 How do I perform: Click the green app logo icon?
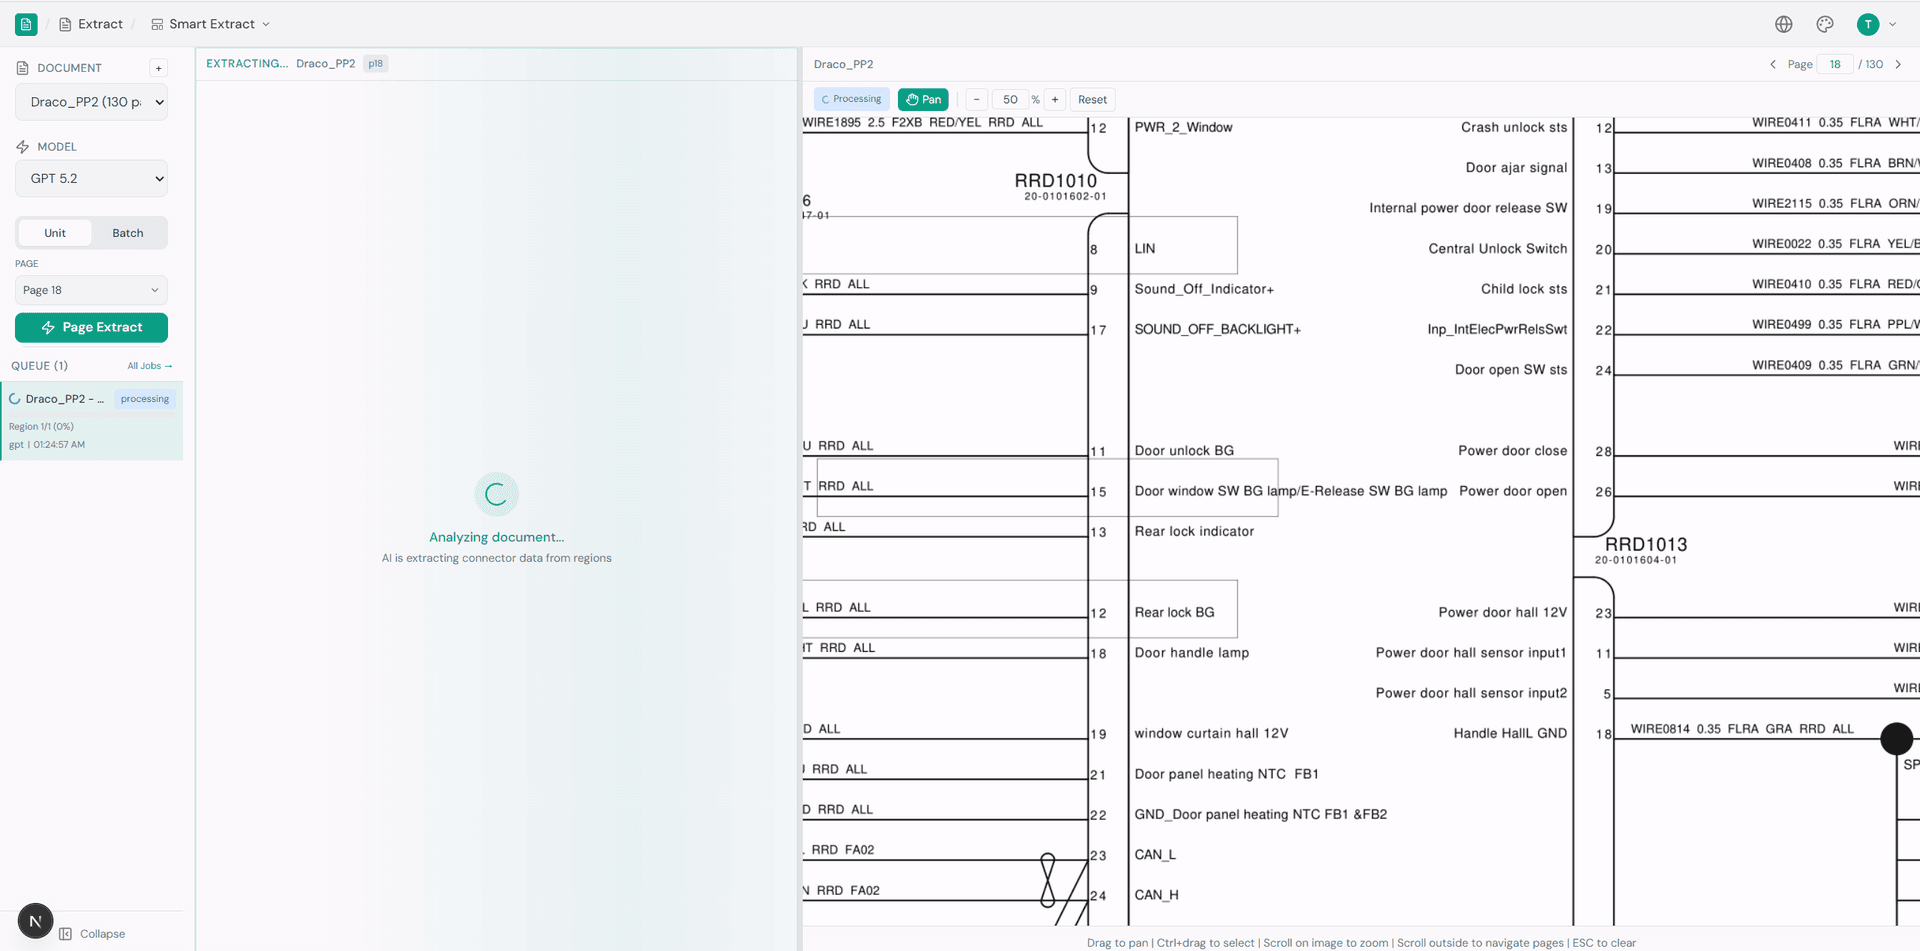click(x=26, y=24)
